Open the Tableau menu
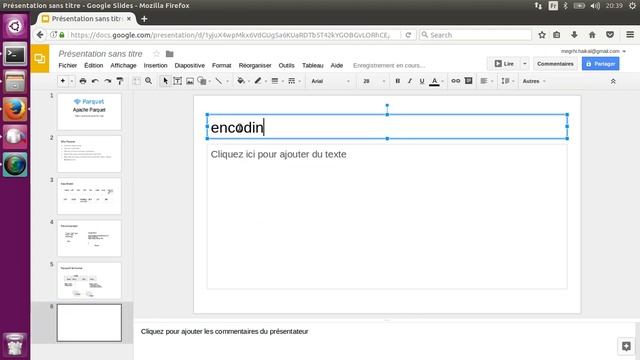The height and width of the screenshot is (360, 640). (x=313, y=65)
